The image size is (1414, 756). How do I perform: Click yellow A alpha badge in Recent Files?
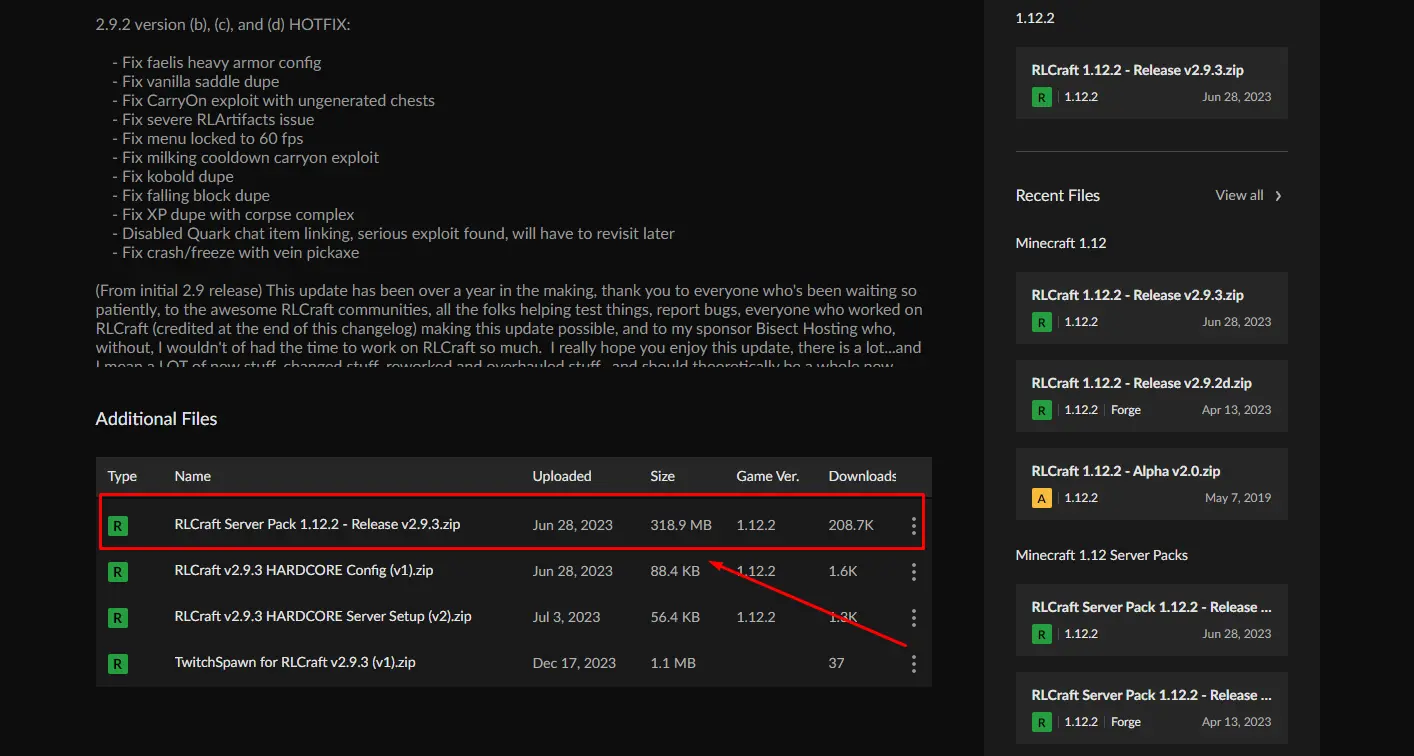point(1041,498)
